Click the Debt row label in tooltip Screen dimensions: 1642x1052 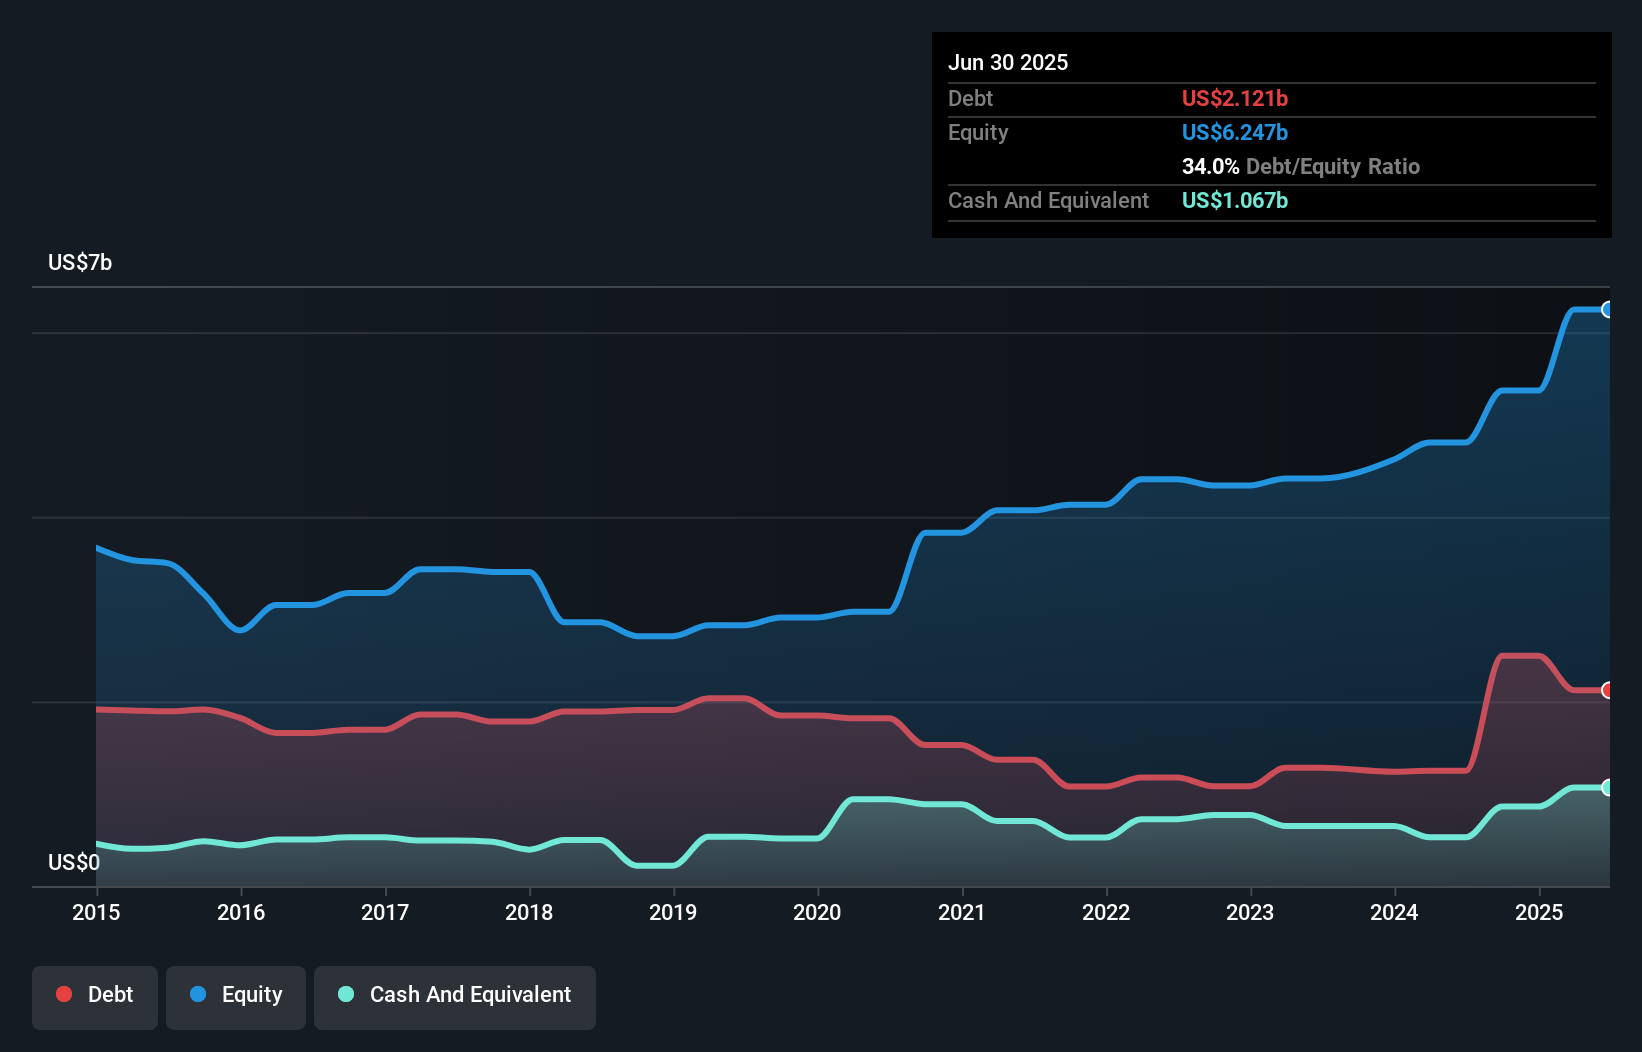pos(970,98)
